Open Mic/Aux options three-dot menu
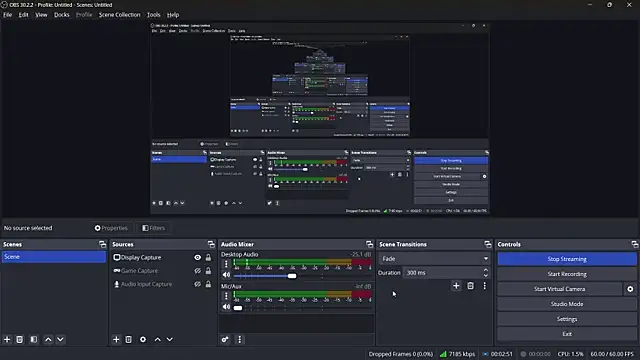Image resolution: width=640 pixels, height=360 pixels. (226, 296)
